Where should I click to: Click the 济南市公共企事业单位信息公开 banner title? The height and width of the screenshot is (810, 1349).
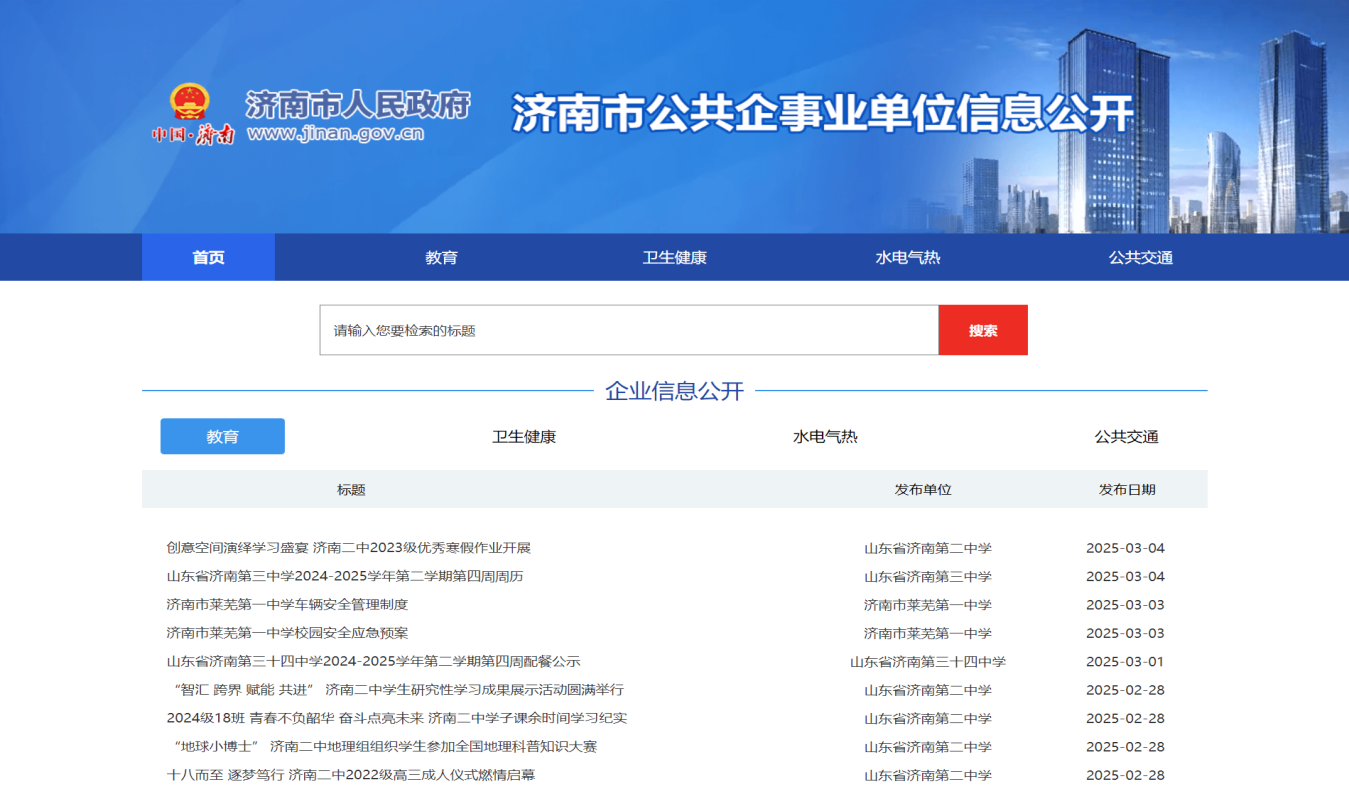click(x=819, y=113)
